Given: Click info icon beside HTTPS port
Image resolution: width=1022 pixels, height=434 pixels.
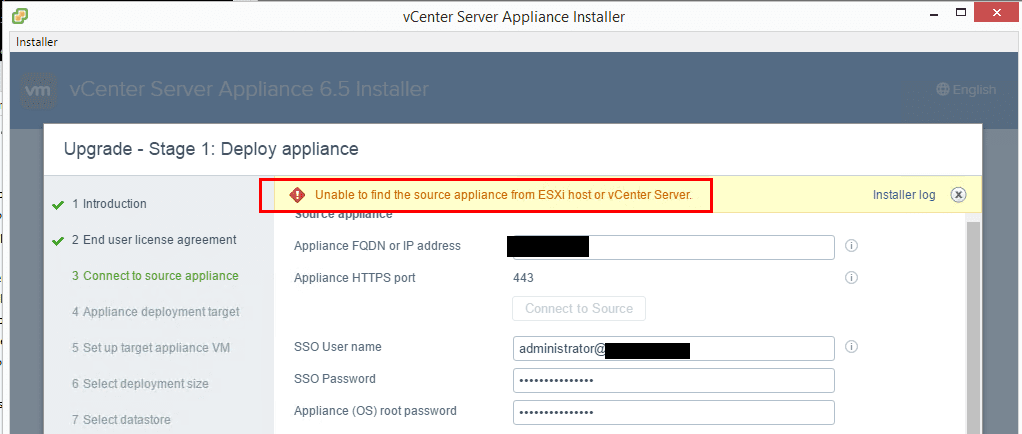Looking at the screenshot, I should click(x=852, y=278).
